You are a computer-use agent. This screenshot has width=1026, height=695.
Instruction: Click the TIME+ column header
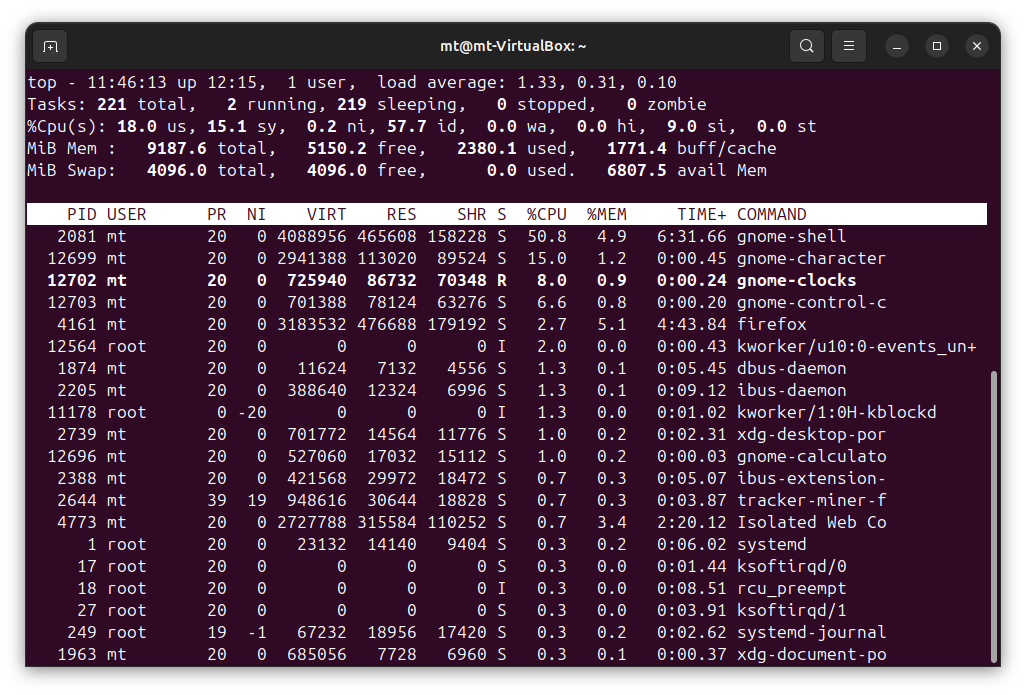point(701,214)
